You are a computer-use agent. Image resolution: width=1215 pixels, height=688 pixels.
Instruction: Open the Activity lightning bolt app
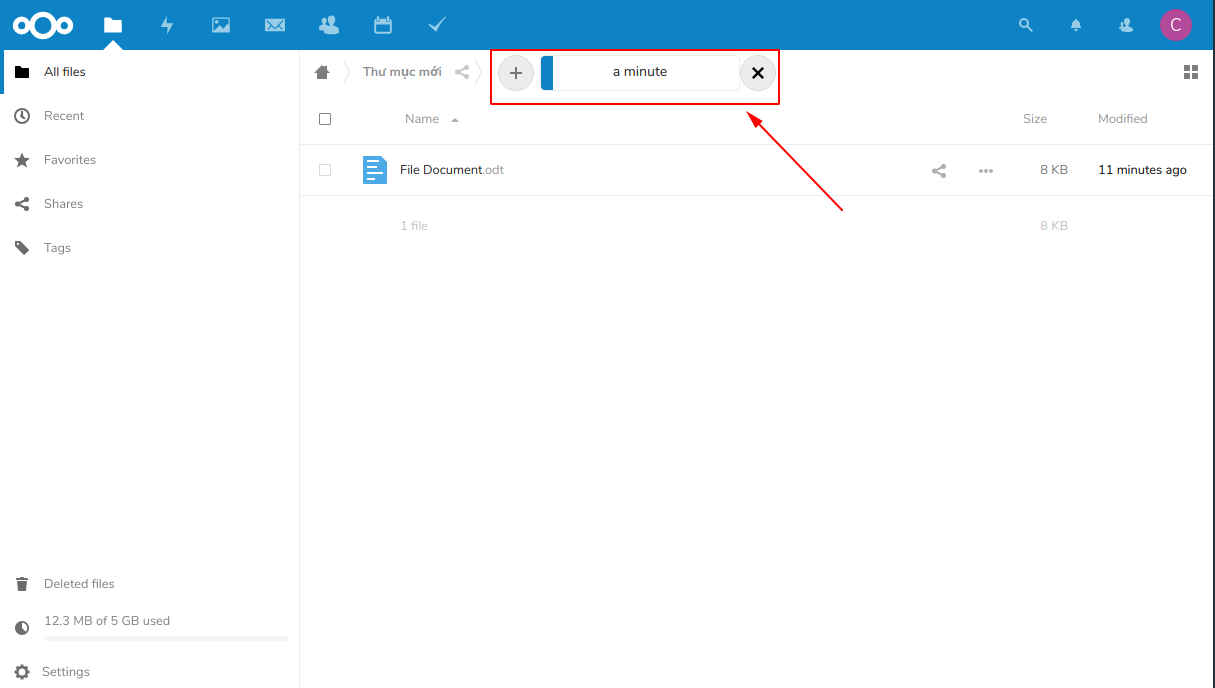[167, 25]
